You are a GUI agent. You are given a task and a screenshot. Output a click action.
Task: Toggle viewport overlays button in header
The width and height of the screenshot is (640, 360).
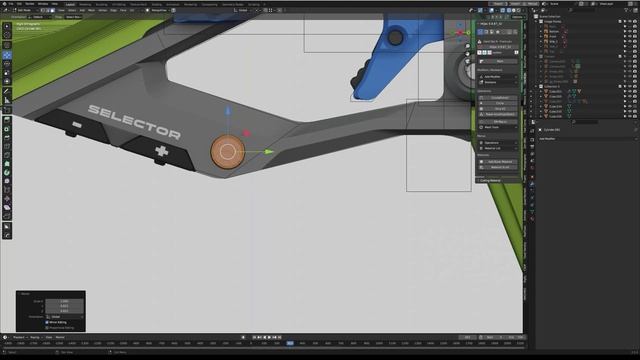point(491,10)
